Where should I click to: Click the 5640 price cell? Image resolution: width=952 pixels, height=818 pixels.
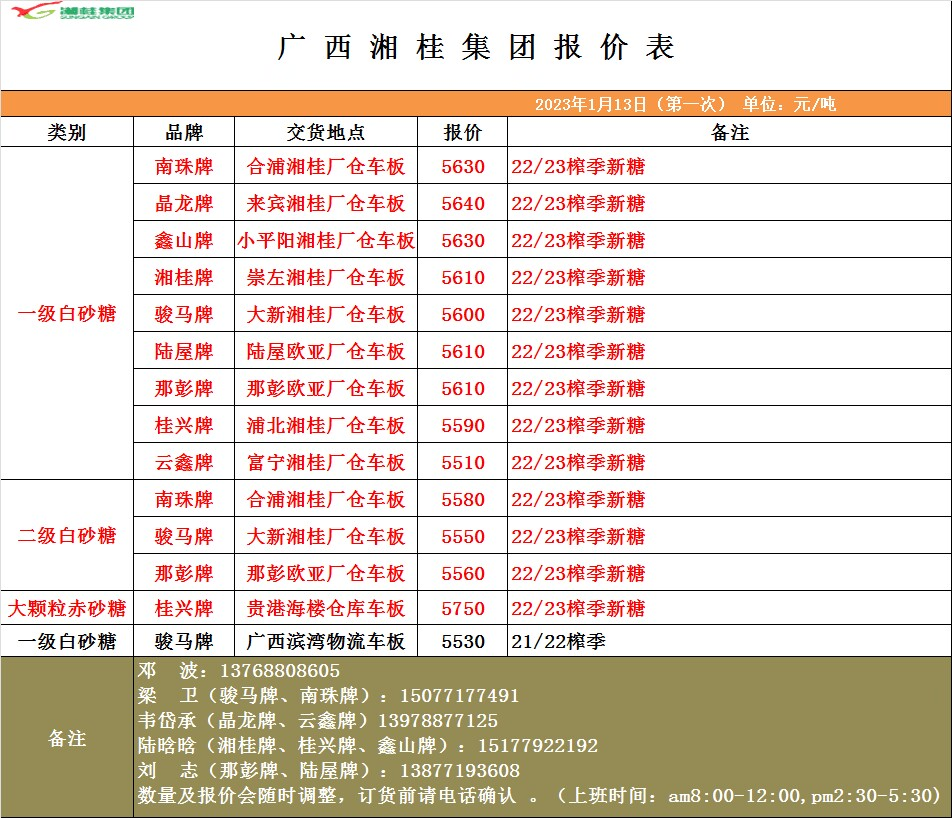pos(462,204)
